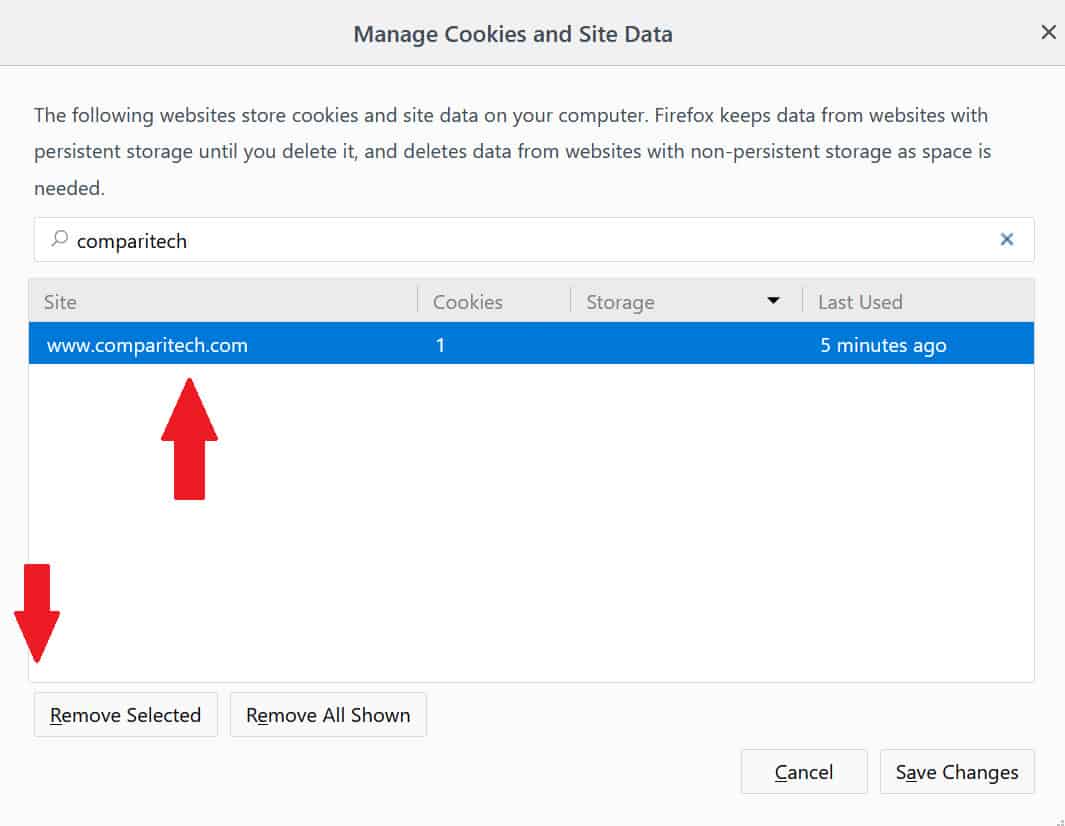Sort list by Last Used column
The height and width of the screenshot is (826, 1065).
(918, 302)
